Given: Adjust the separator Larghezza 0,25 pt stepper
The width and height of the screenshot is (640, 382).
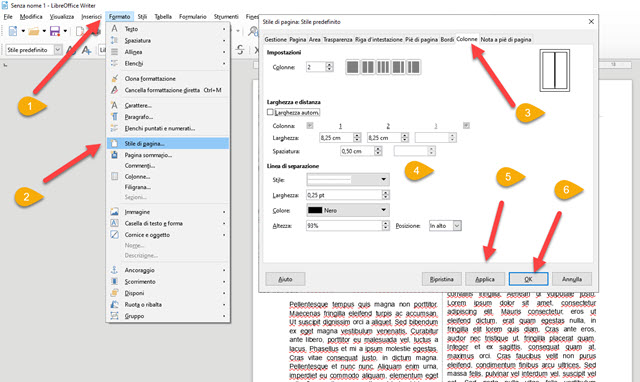Looking at the screenshot, I should tap(386, 195).
